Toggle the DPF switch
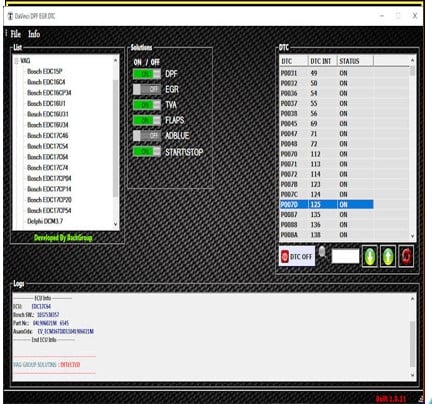Viewport: 432px width, 404px height. coord(147,74)
